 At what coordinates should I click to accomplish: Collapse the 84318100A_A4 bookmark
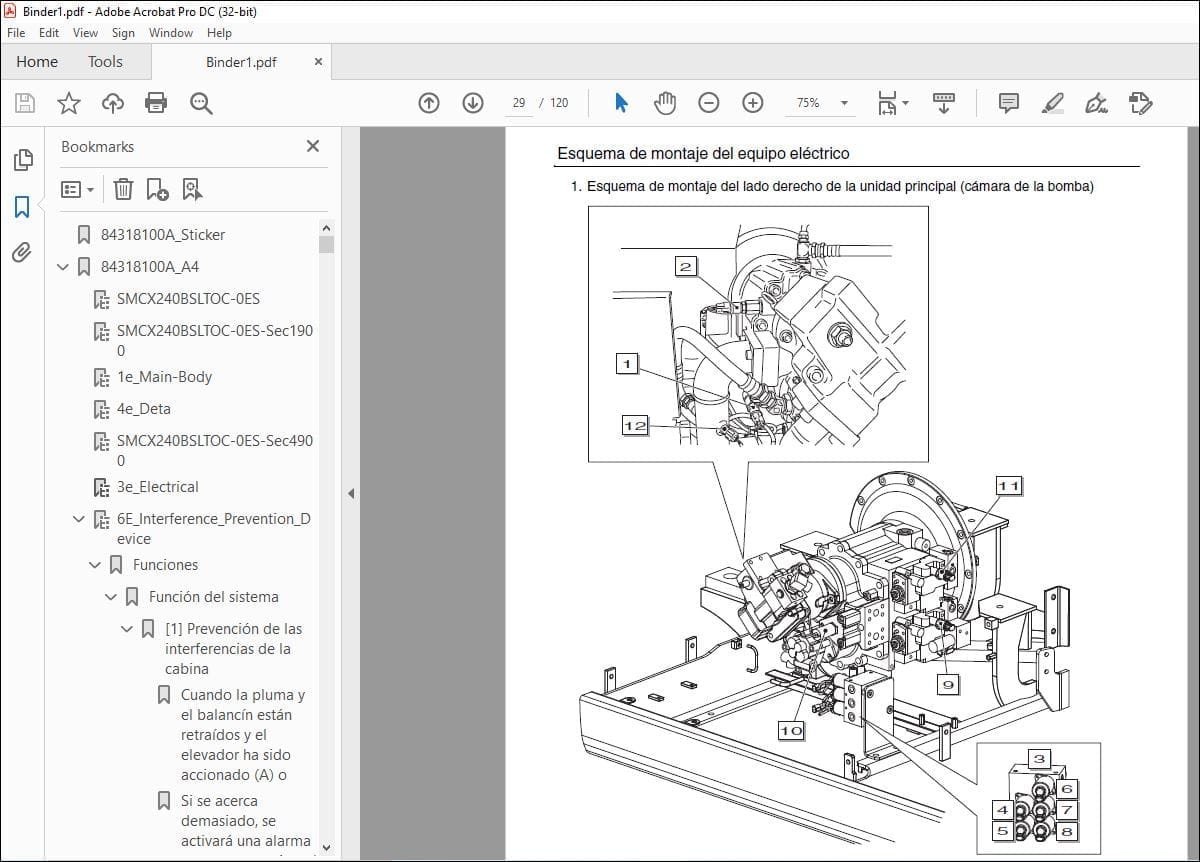click(63, 267)
